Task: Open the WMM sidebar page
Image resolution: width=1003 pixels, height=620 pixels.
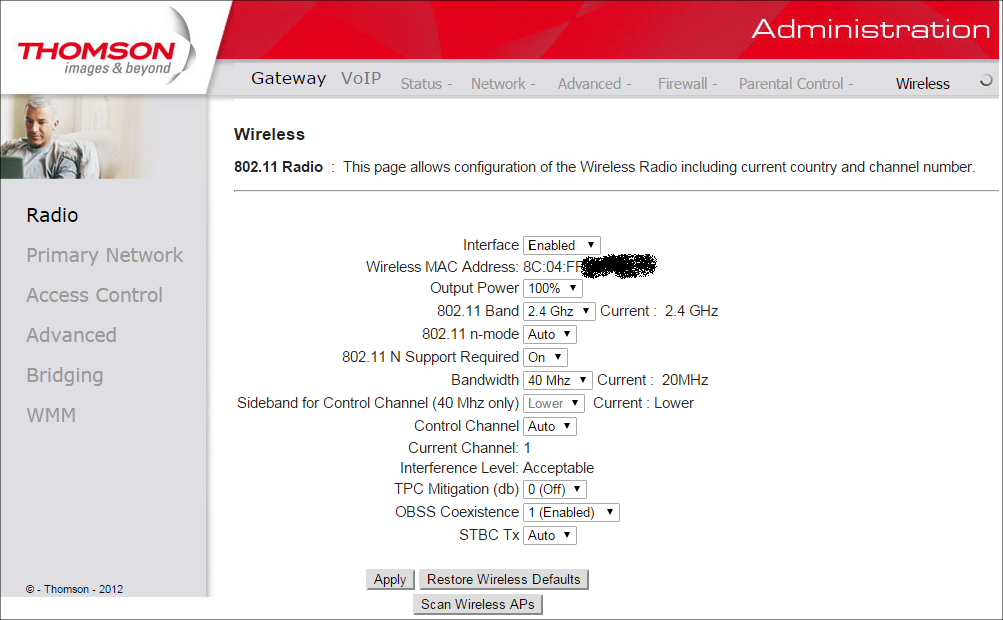Action: tap(51, 415)
